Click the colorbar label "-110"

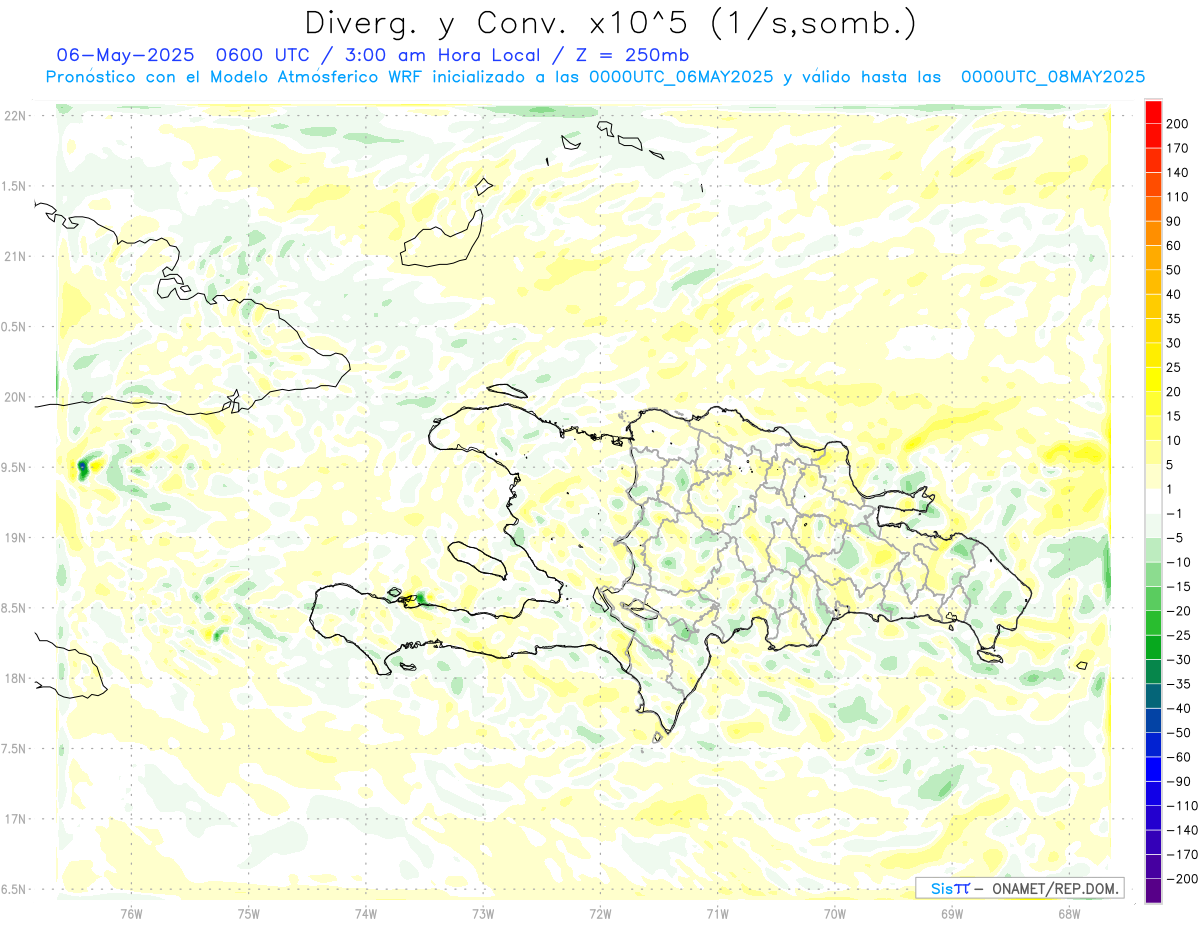coord(1183,806)
